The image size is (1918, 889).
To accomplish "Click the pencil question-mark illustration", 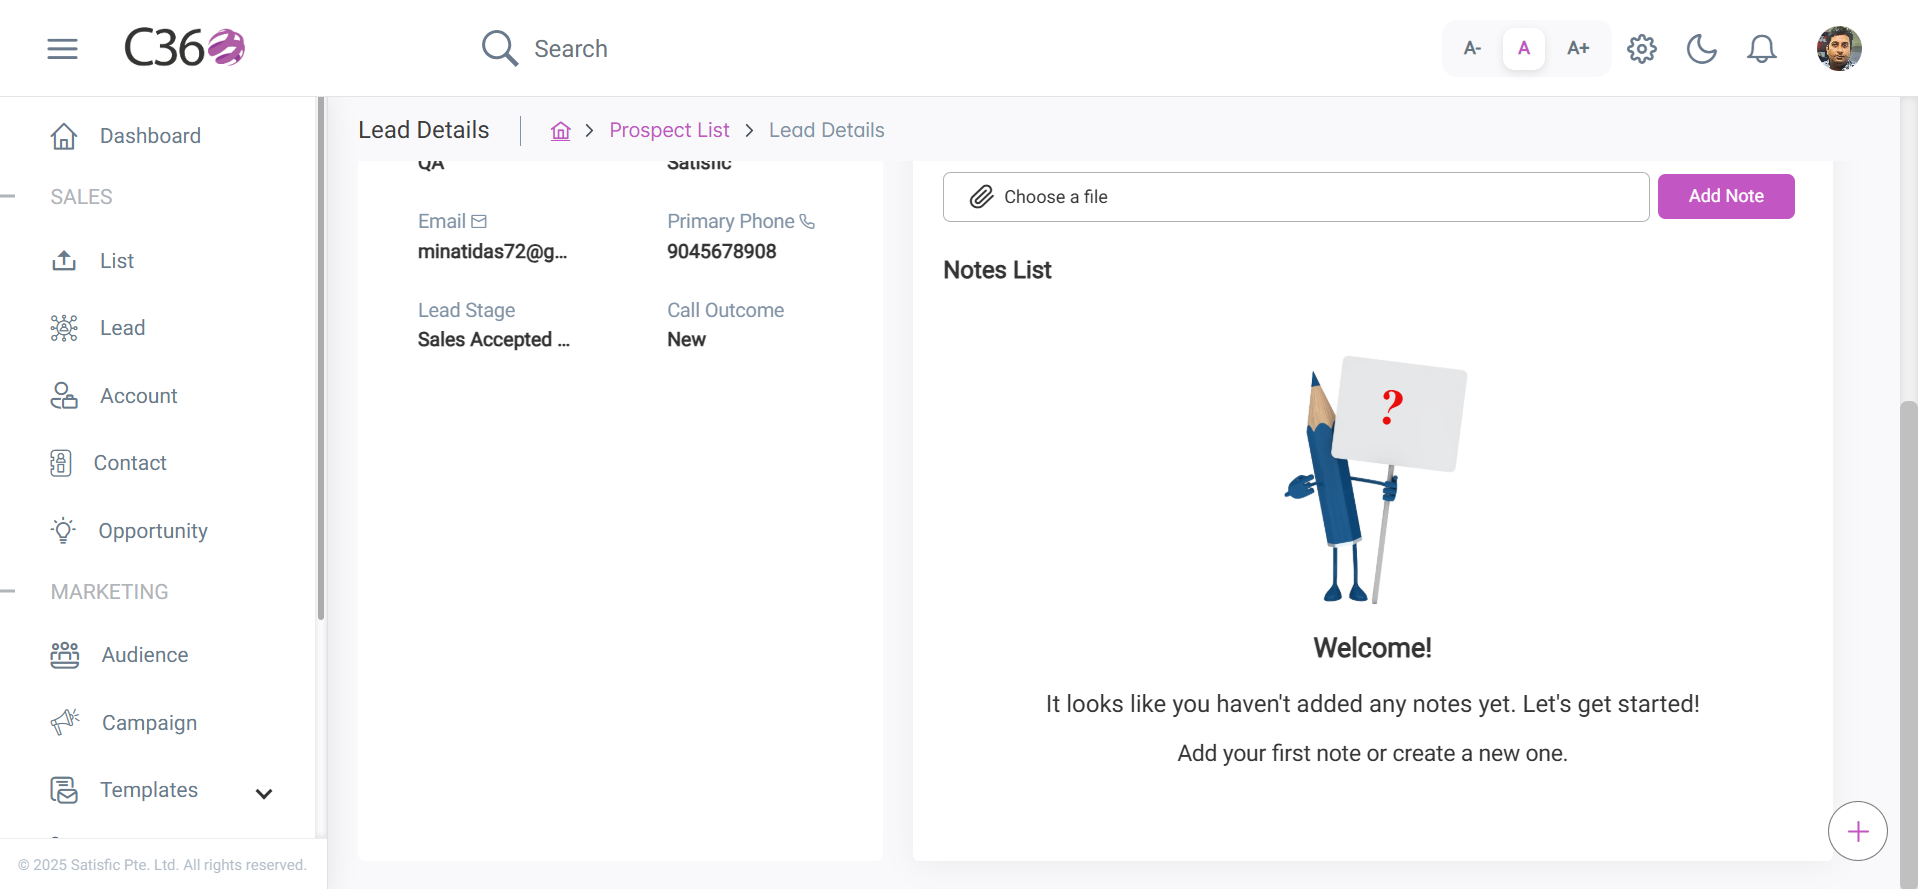I will (1375, 480).
